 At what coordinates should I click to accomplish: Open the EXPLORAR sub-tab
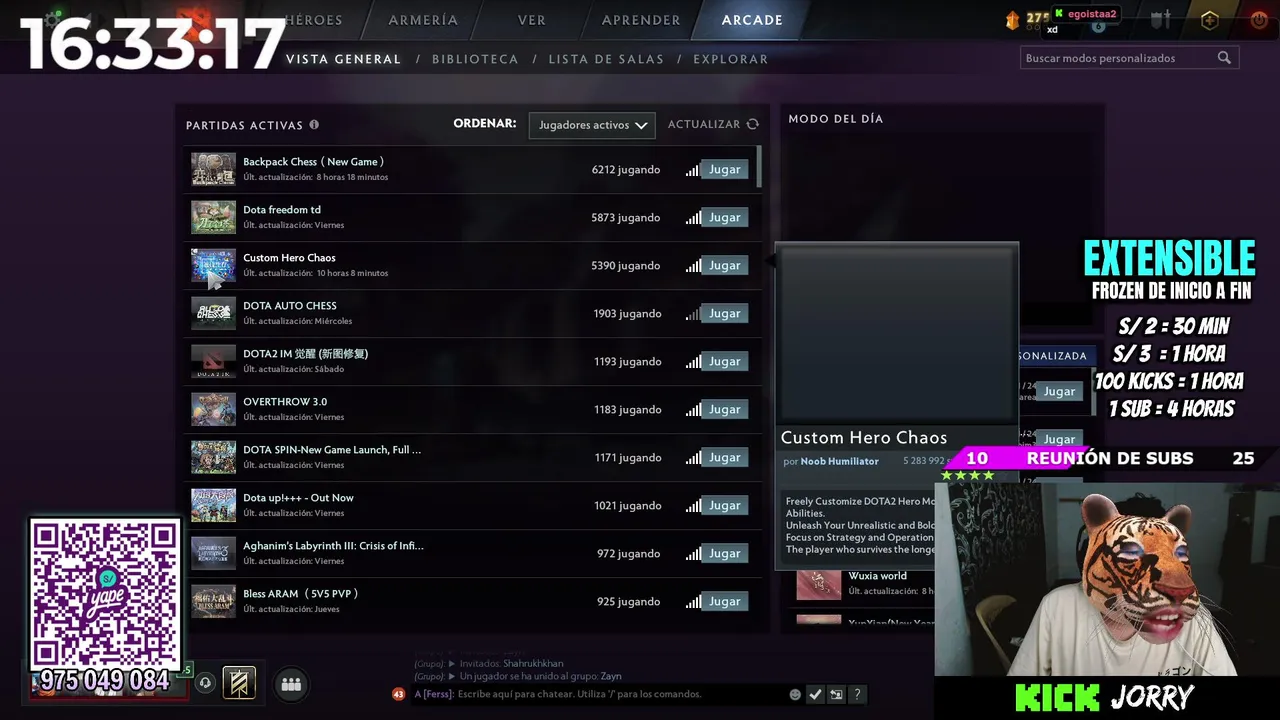tap(731, 59)
